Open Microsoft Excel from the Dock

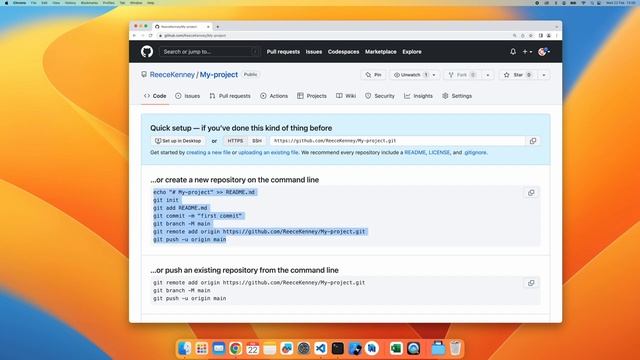[396, 348]
